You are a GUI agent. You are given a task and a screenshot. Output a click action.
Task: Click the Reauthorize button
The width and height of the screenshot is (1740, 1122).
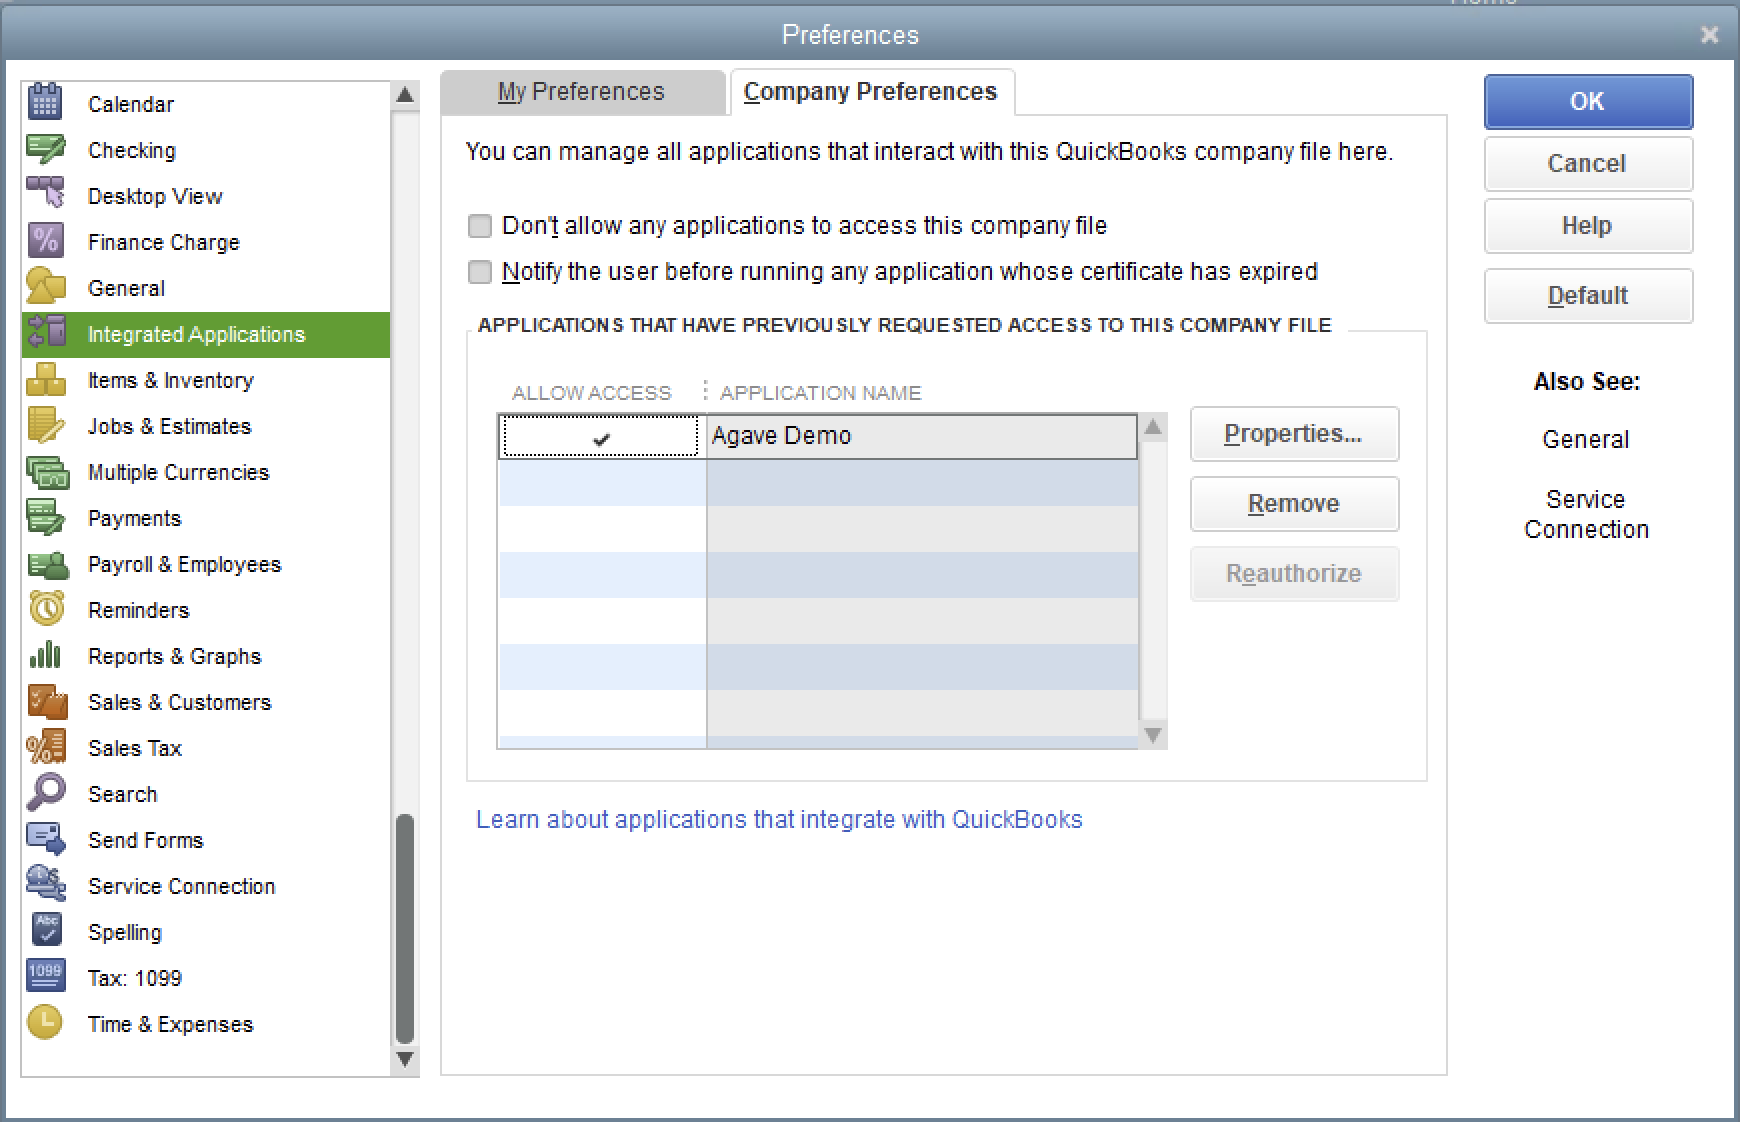tap(1294, 574)
